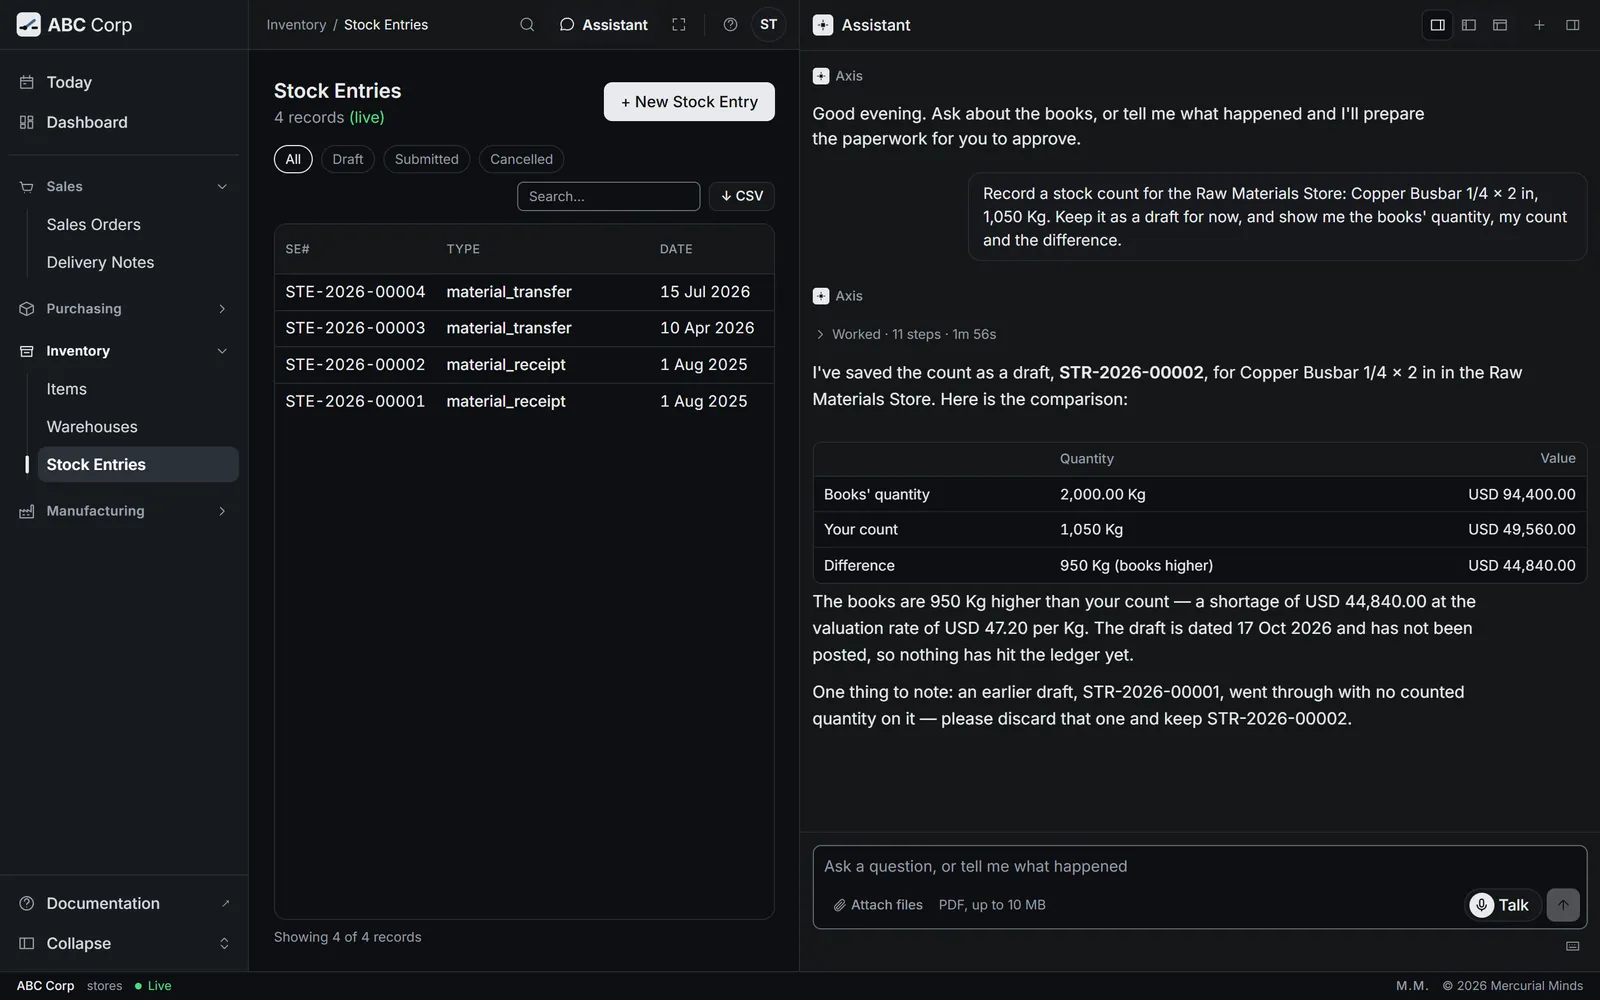Open stock entry STE-2026-00004
1600x1000 pixels.
coord(524,292)
